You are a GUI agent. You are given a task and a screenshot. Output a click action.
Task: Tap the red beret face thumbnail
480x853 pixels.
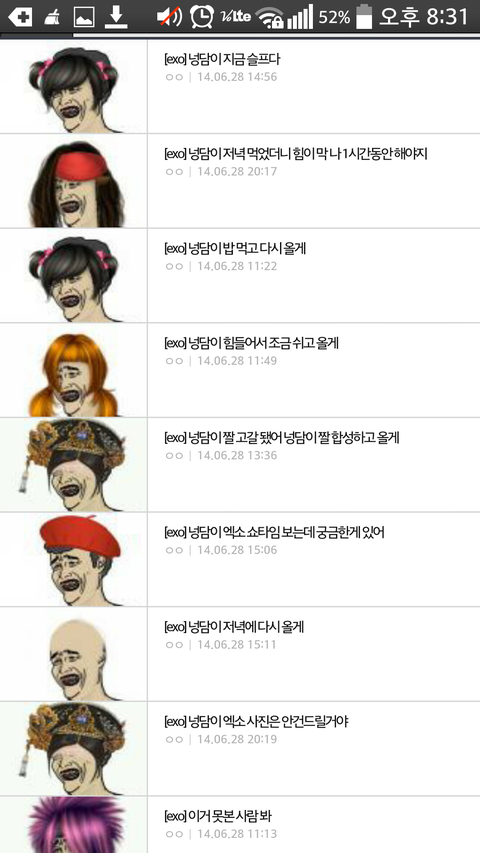[73, 560]
